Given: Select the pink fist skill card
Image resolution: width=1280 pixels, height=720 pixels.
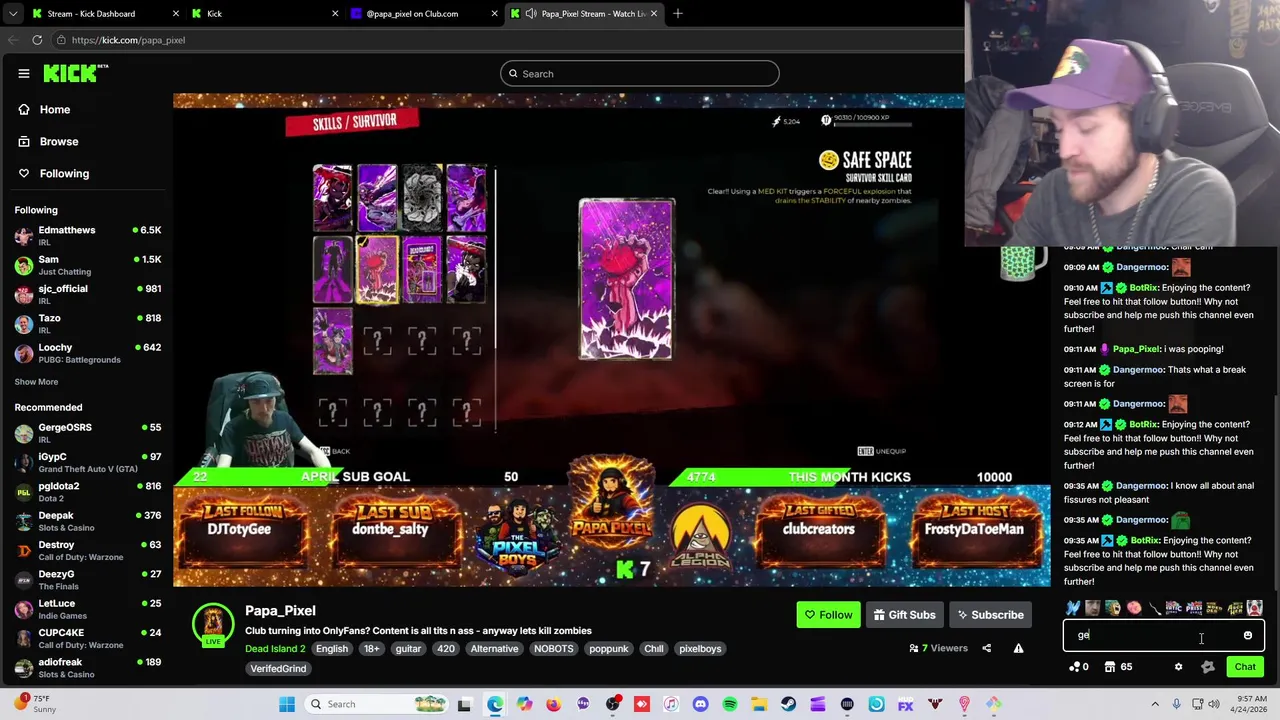Looking at the screenshot, I should 378,270.
